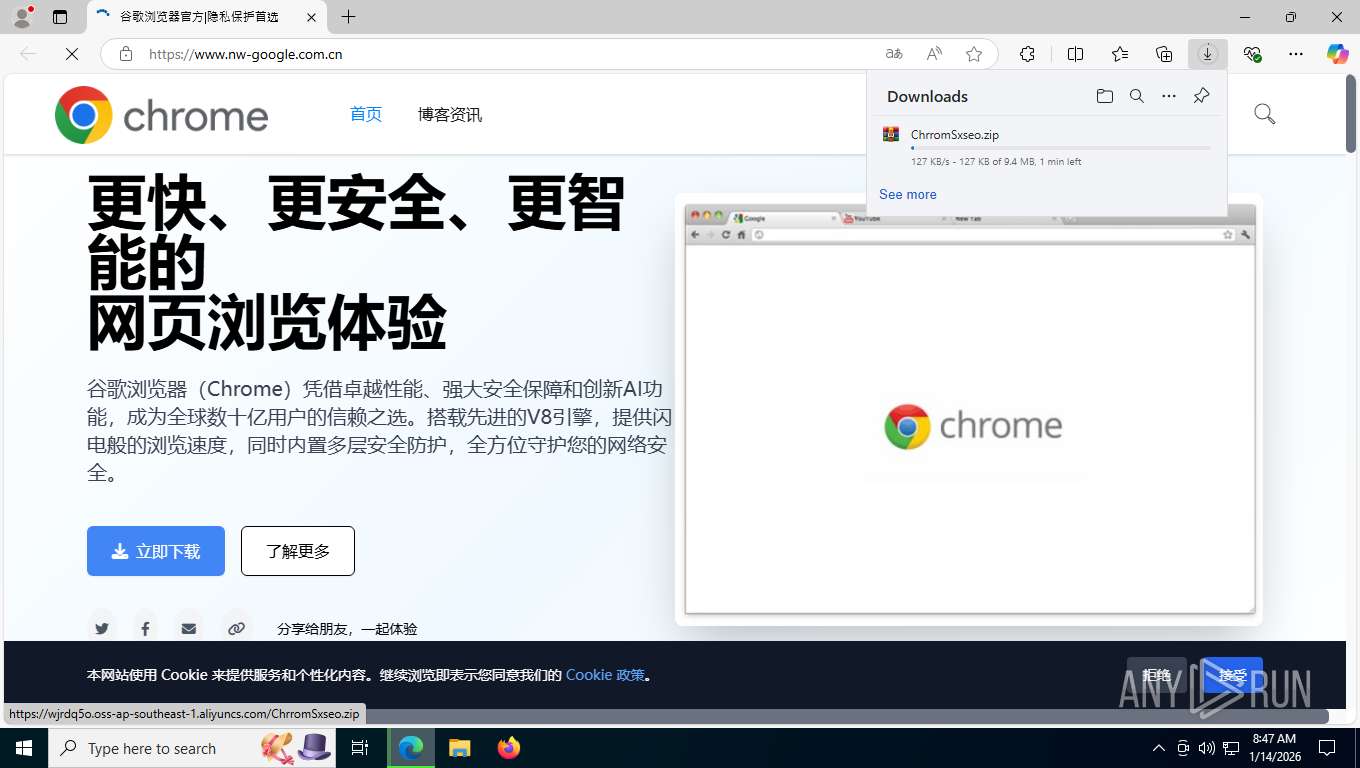Reject cookies with 拒绝 button

tap(1157, 675)
